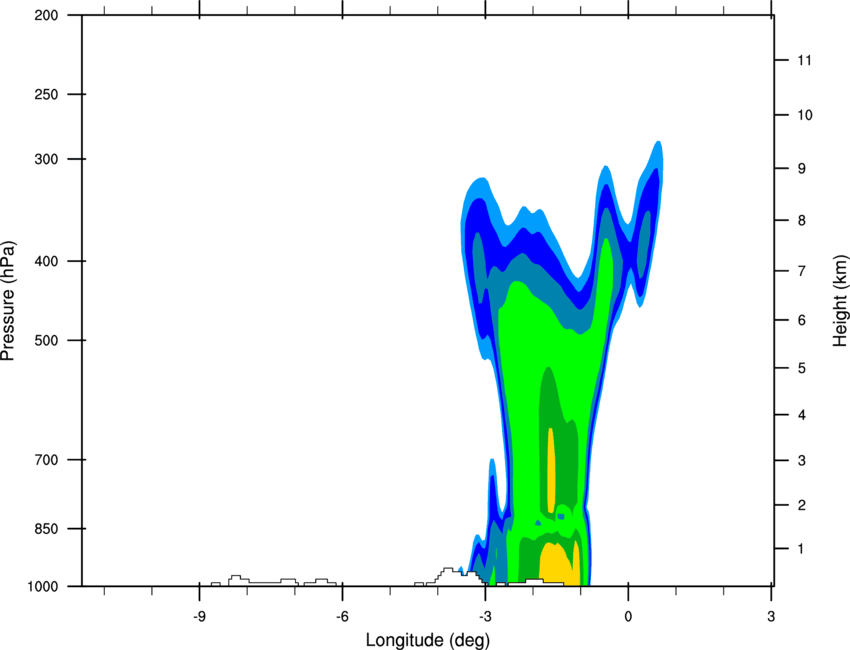Click the height label 11 km
Viewport: 850px width, 650px height.
804,60
